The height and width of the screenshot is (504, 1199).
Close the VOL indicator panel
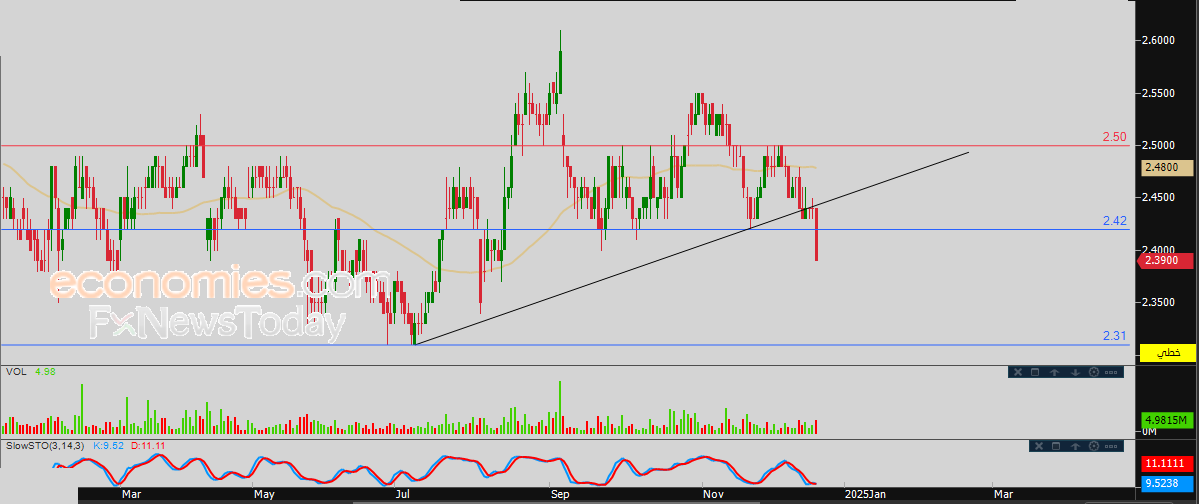[x=1018, y=372]
